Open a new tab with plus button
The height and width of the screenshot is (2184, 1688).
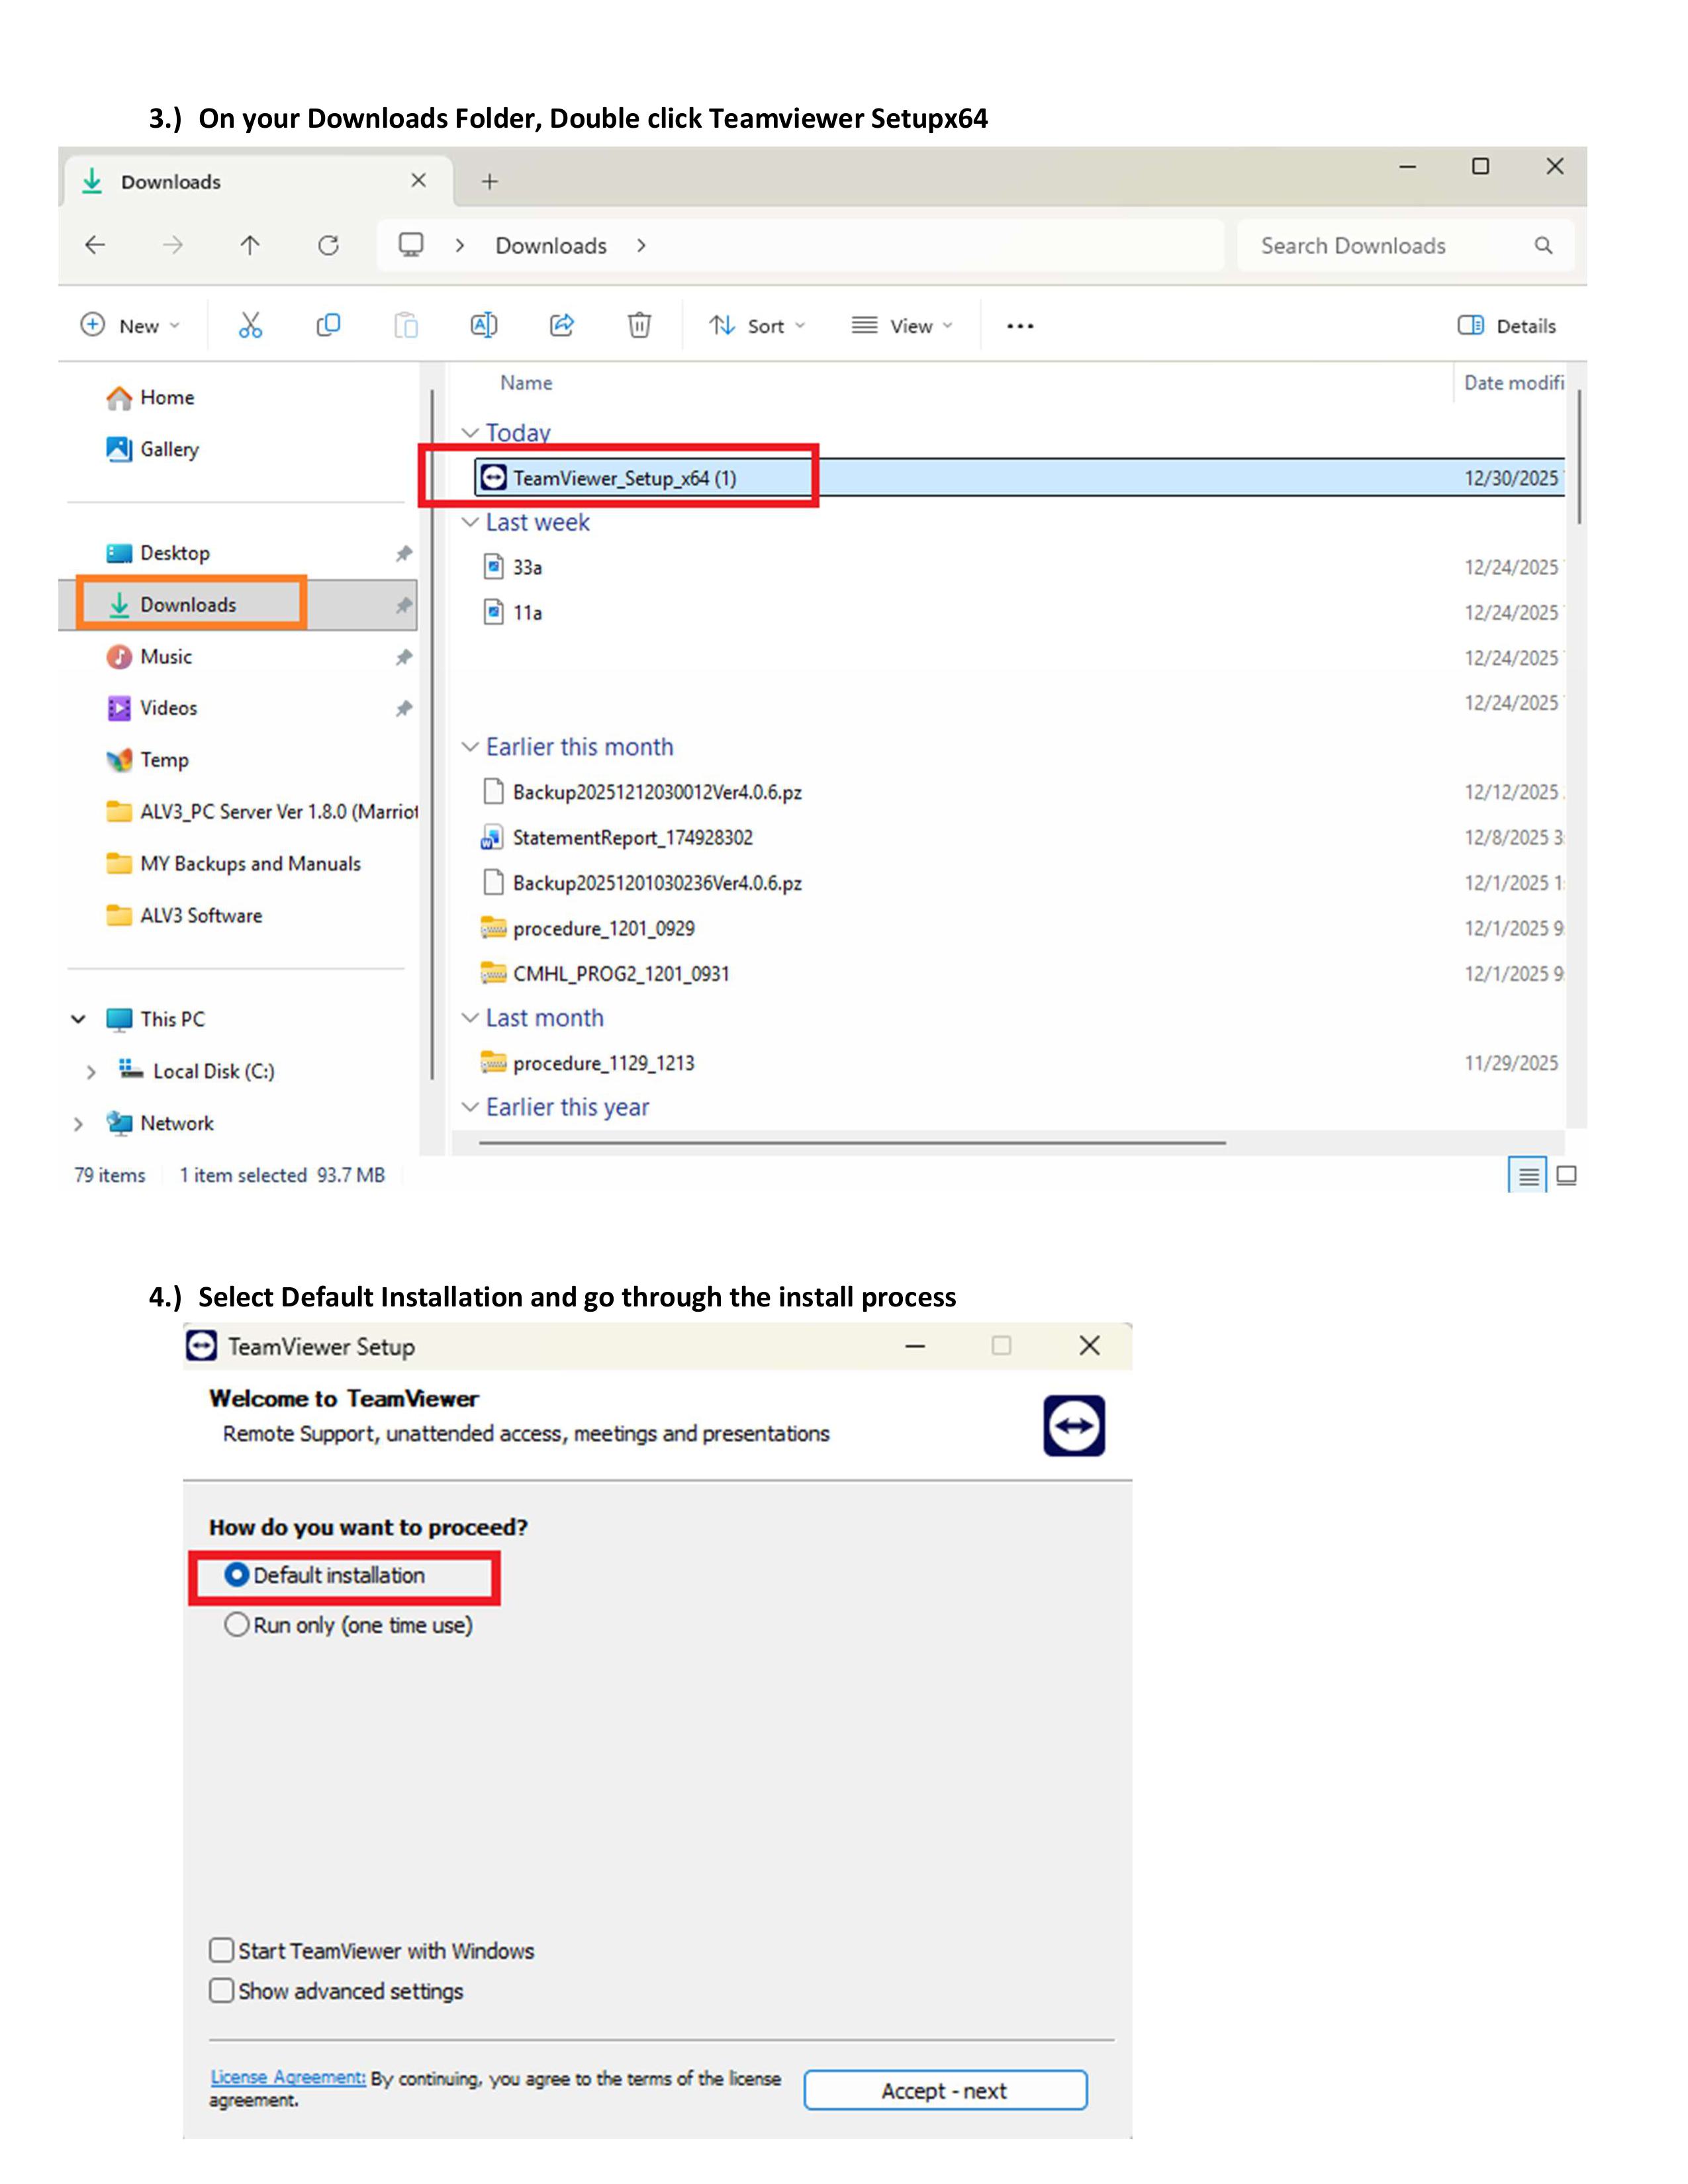click(x=489, y=181)
